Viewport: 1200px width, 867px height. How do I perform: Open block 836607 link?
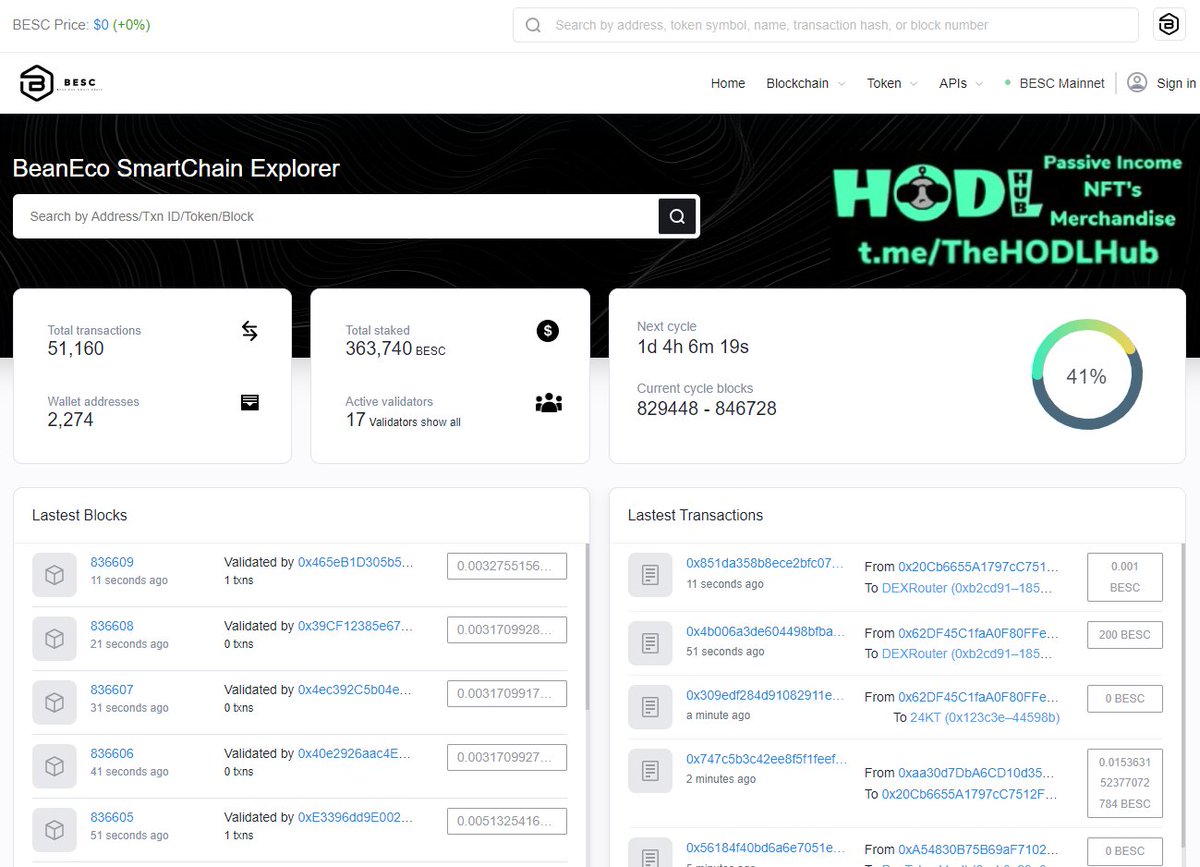coord(112,690)
